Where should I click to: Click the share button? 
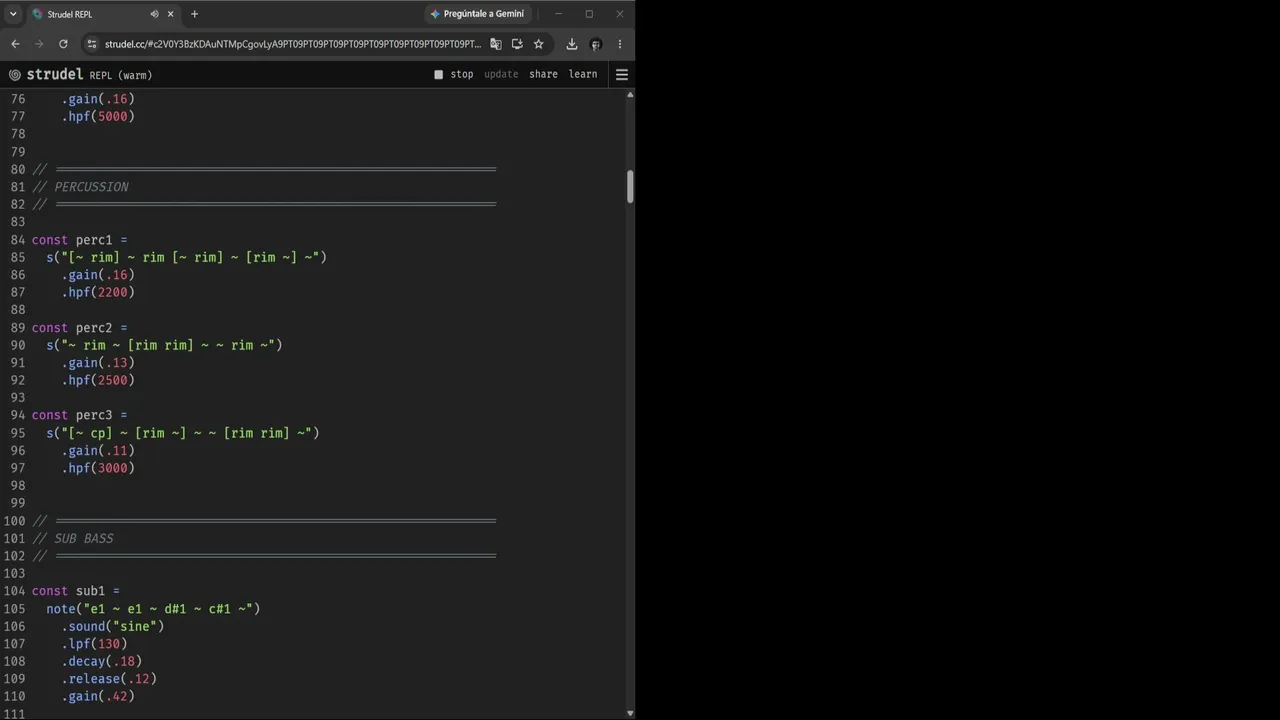(543, 75)
